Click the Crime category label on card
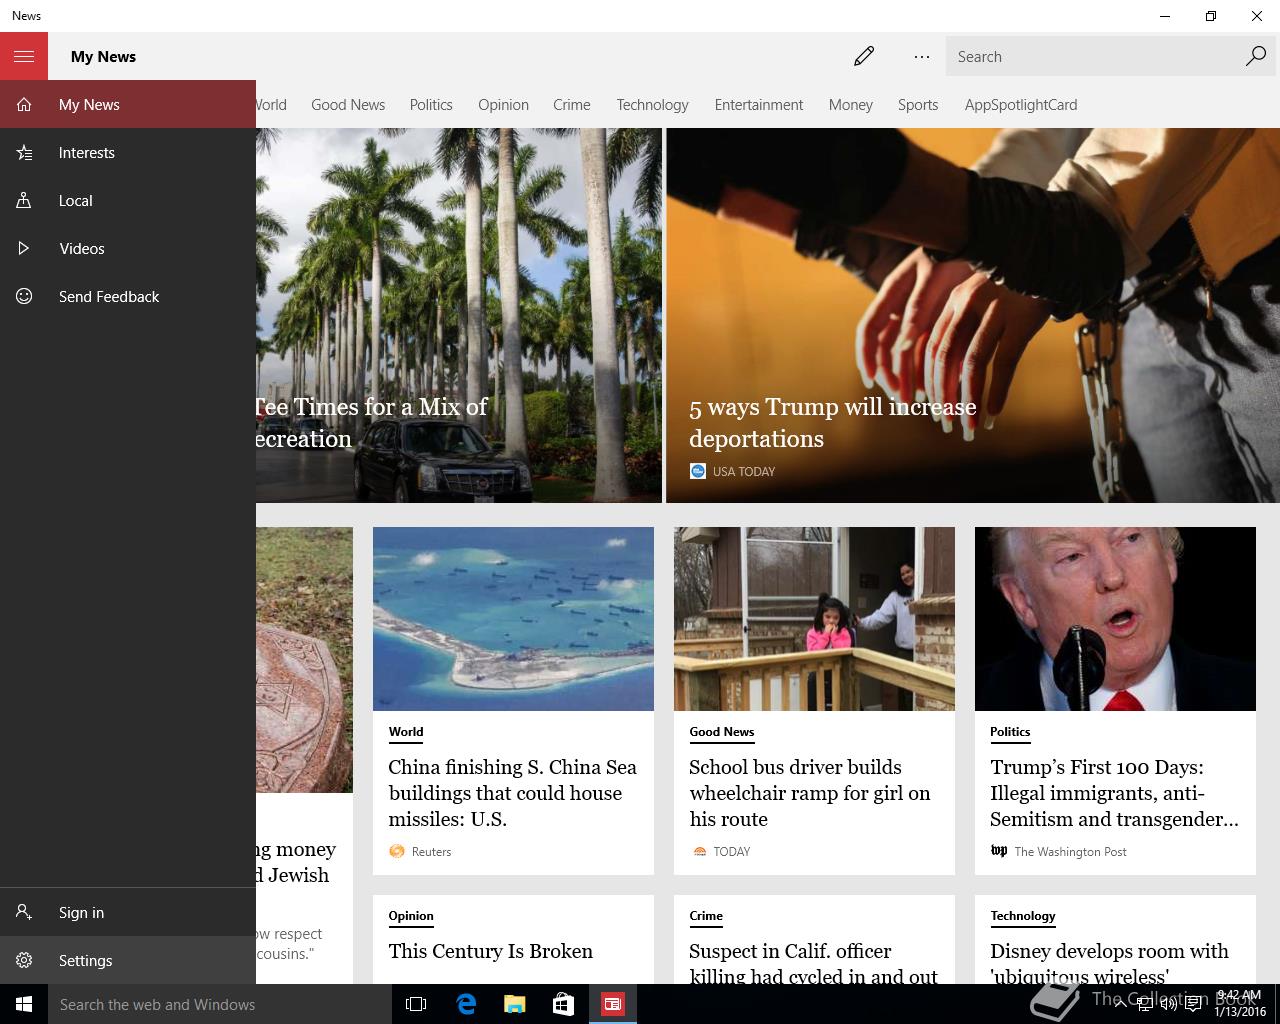Viewport: 1280px width, 1024px height. click(706, 916)
